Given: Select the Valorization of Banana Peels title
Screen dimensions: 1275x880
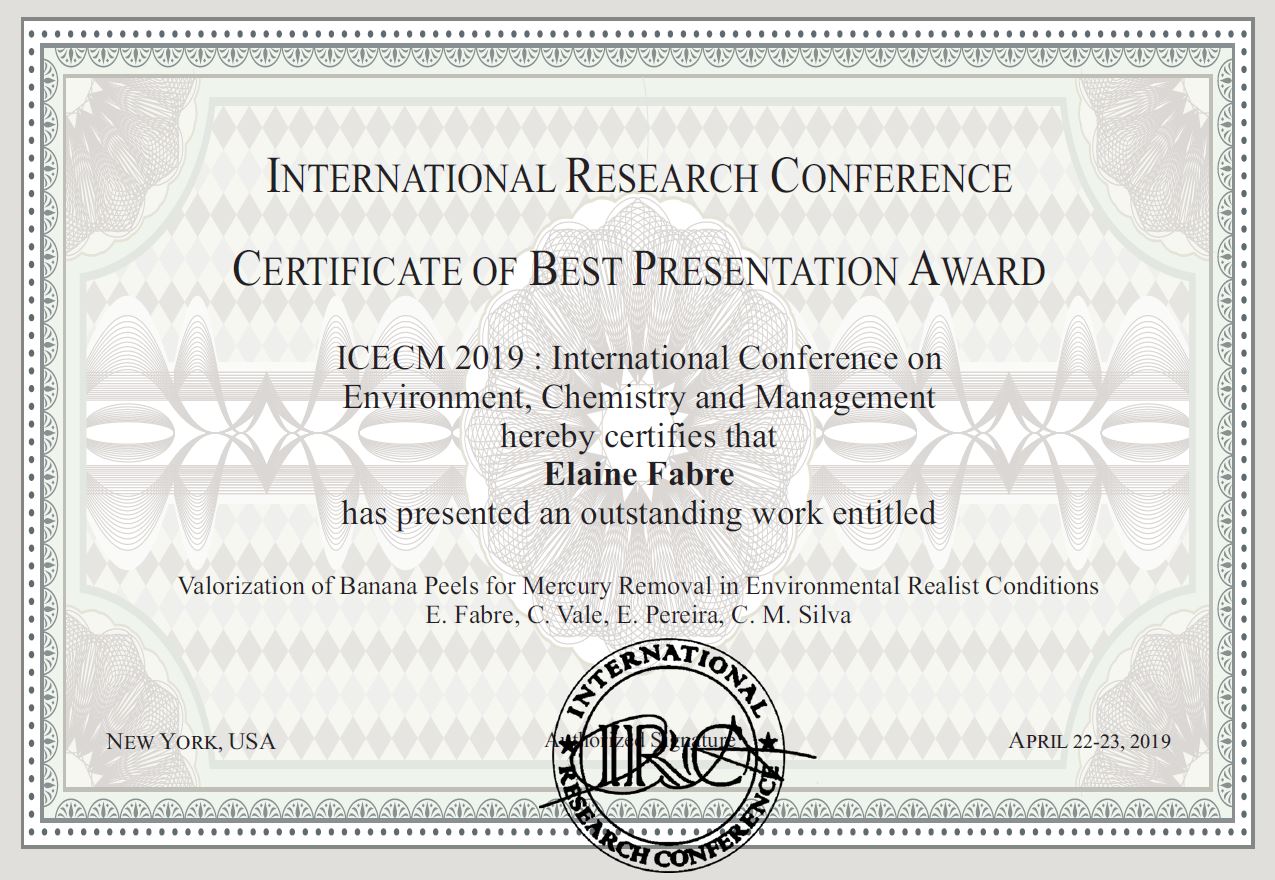Looking at the screenshot, I should click(639, 586).
